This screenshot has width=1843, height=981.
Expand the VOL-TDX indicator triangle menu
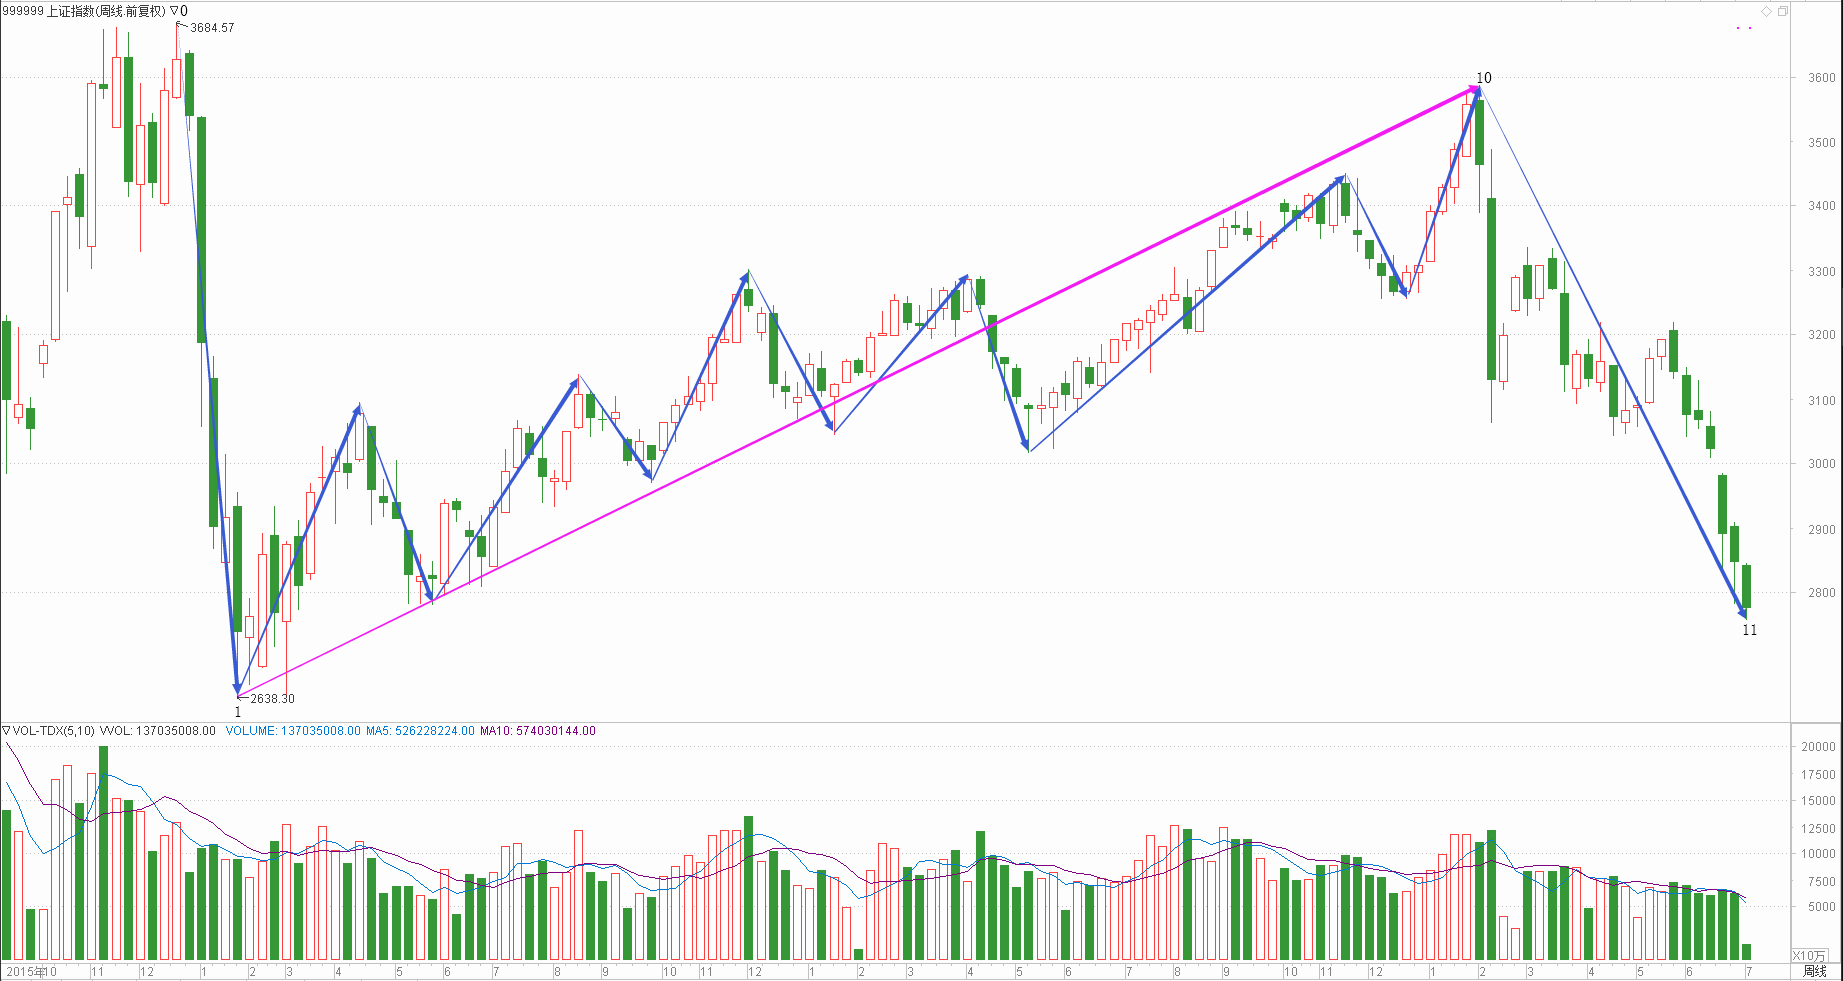6,731
